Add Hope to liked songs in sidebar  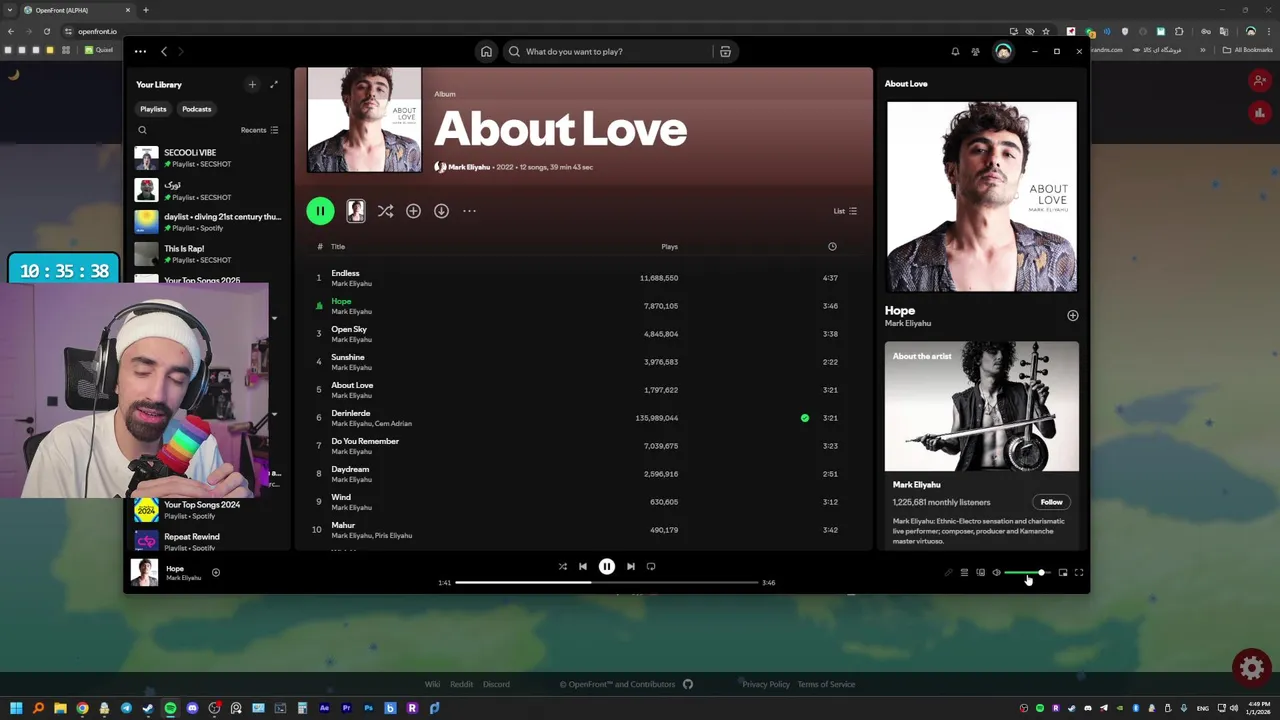tap(1072, 316)
